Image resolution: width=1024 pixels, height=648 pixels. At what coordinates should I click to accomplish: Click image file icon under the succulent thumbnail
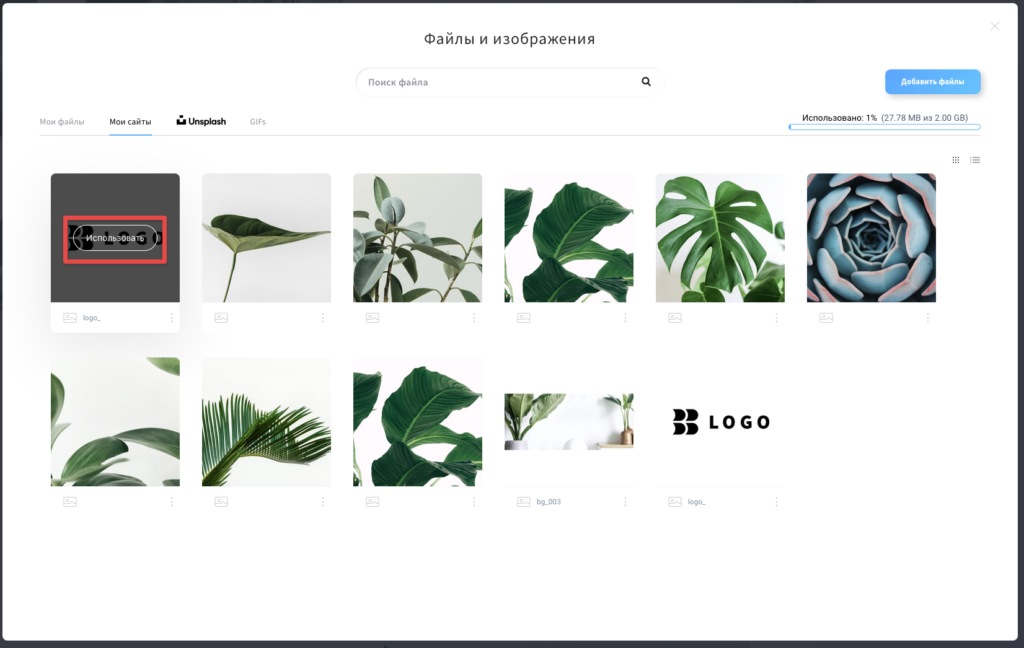[826, 317]
